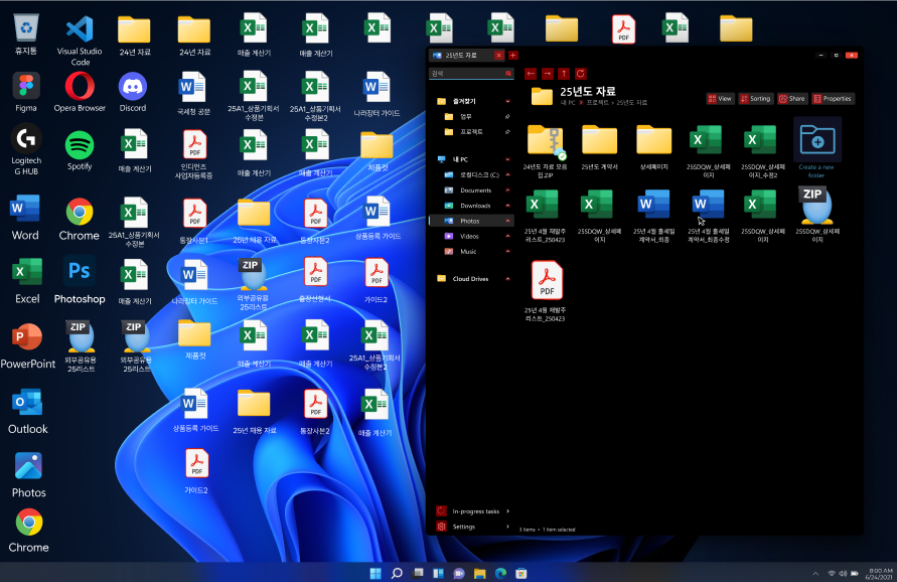
Task: Go up one folder level in explorer
Action: [x=564, y=74]
